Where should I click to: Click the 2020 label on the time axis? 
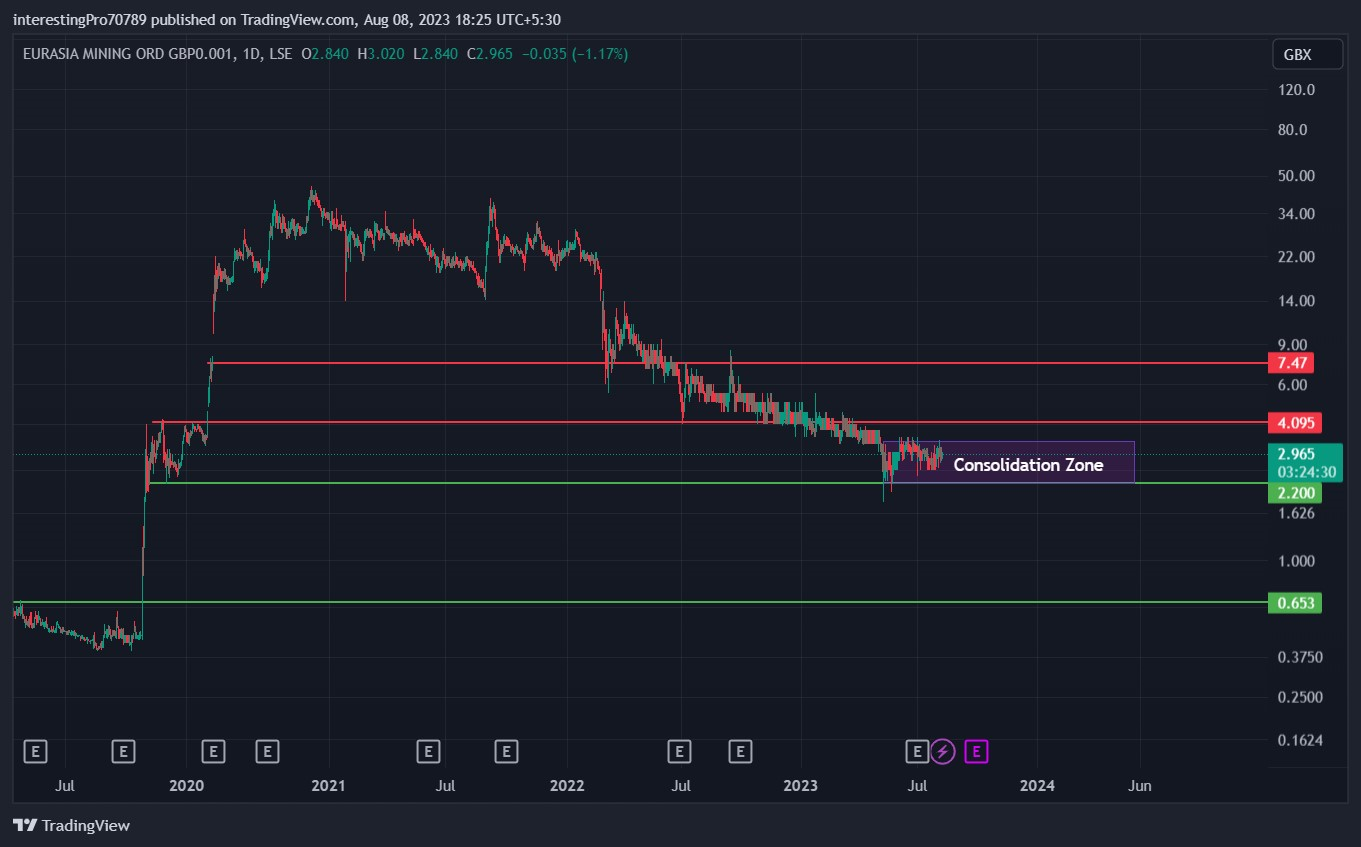point(187,786)
